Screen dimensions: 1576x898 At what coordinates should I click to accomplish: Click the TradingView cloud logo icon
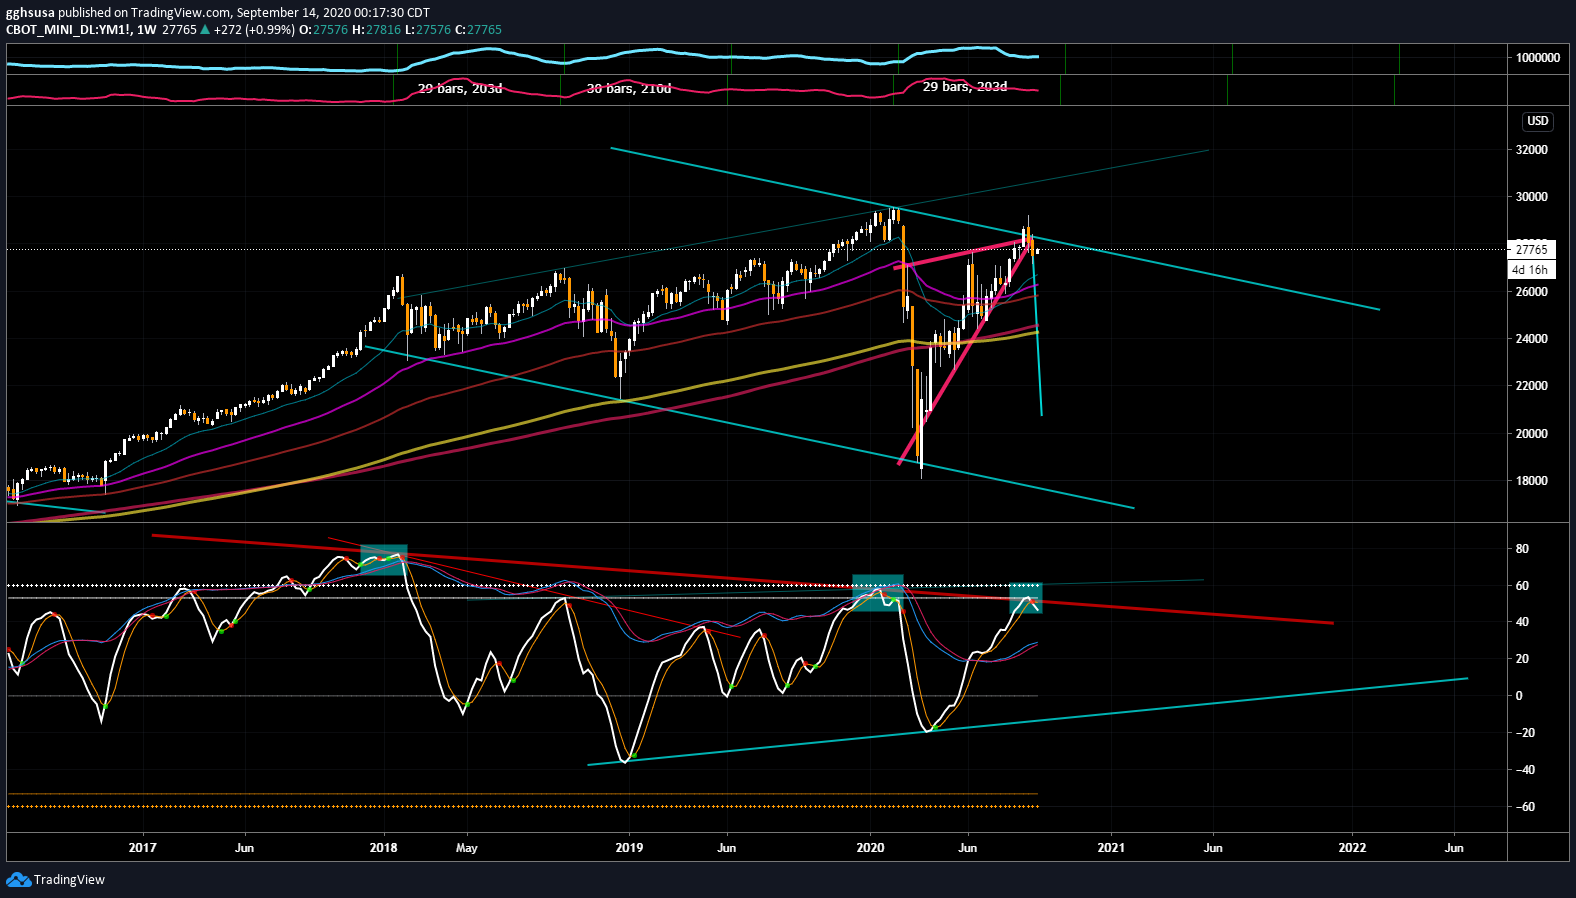[x=18, y=879]
